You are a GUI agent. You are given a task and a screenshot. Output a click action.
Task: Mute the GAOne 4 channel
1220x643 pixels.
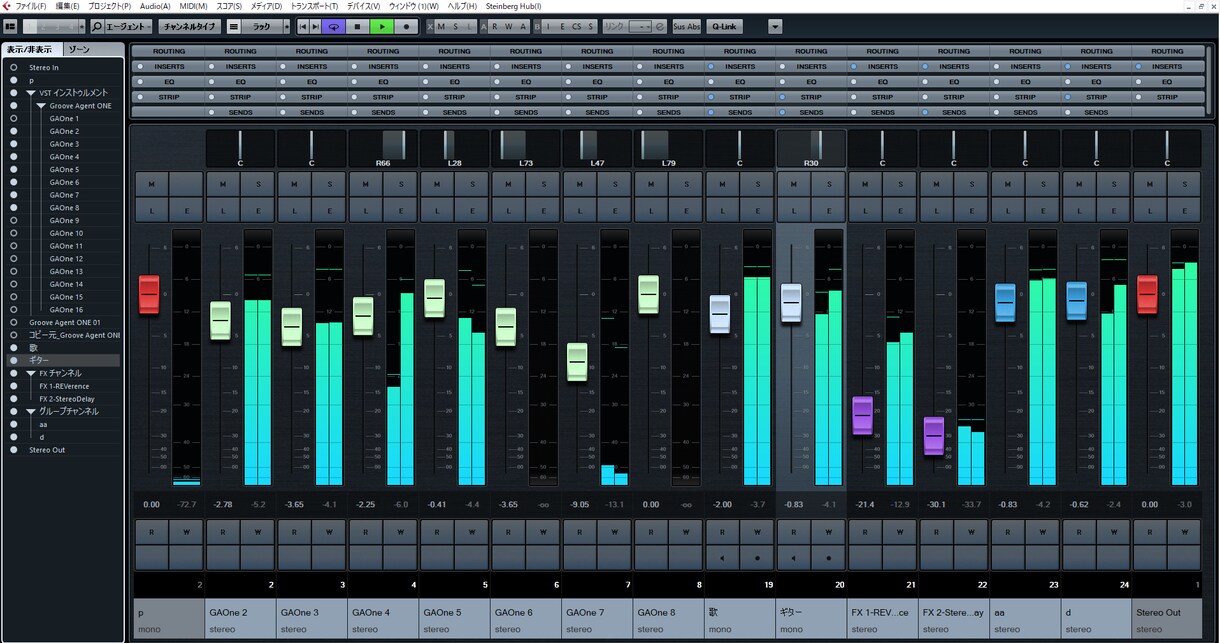(366, 184)
